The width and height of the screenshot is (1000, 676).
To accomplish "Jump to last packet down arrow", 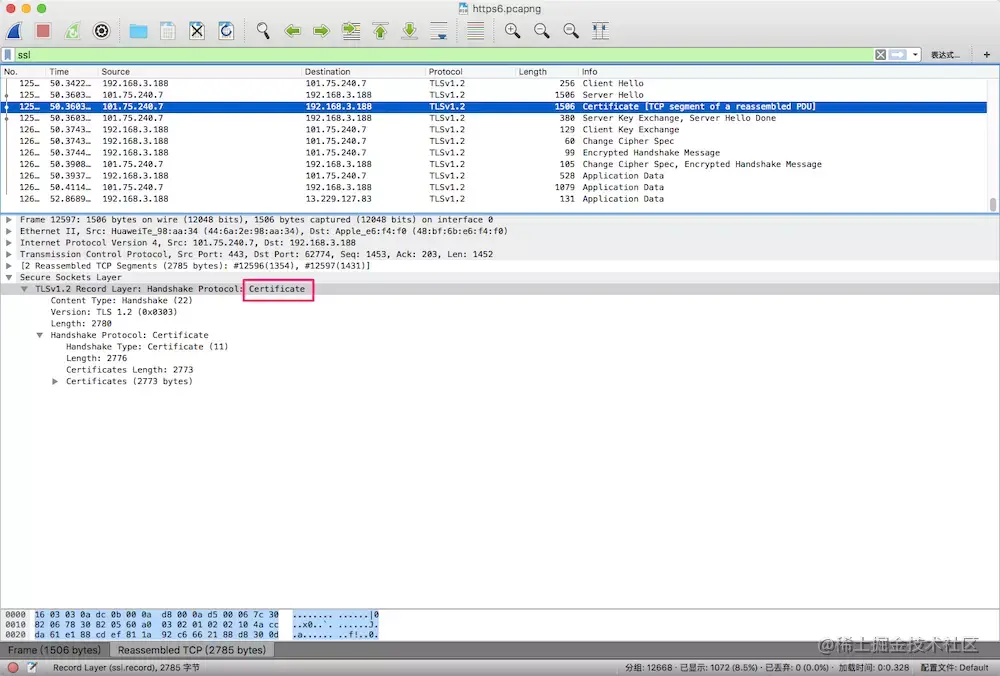I will [x=409, y=31].
